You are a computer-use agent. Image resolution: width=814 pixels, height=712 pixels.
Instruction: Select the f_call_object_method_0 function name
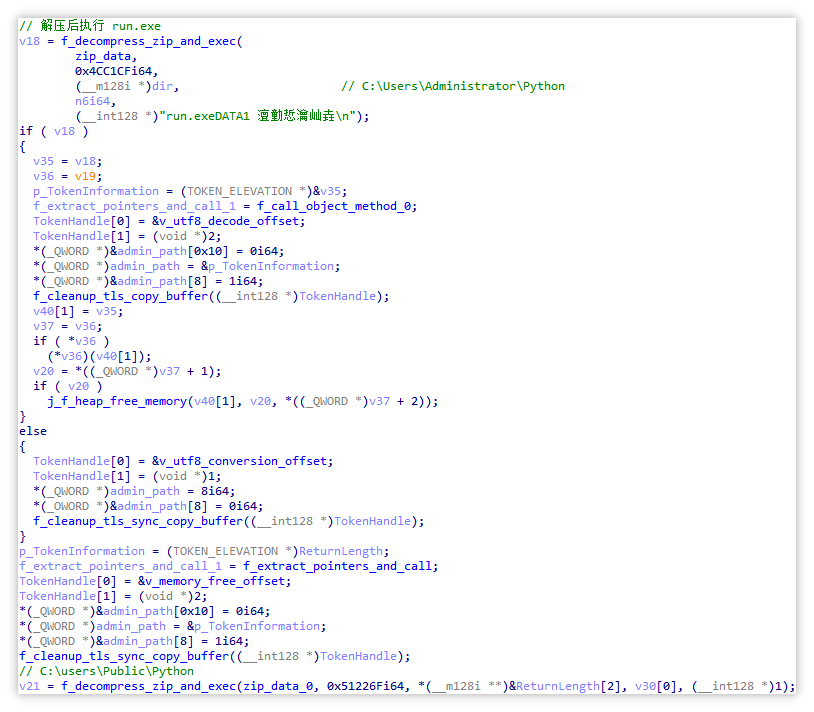(333, 207)
